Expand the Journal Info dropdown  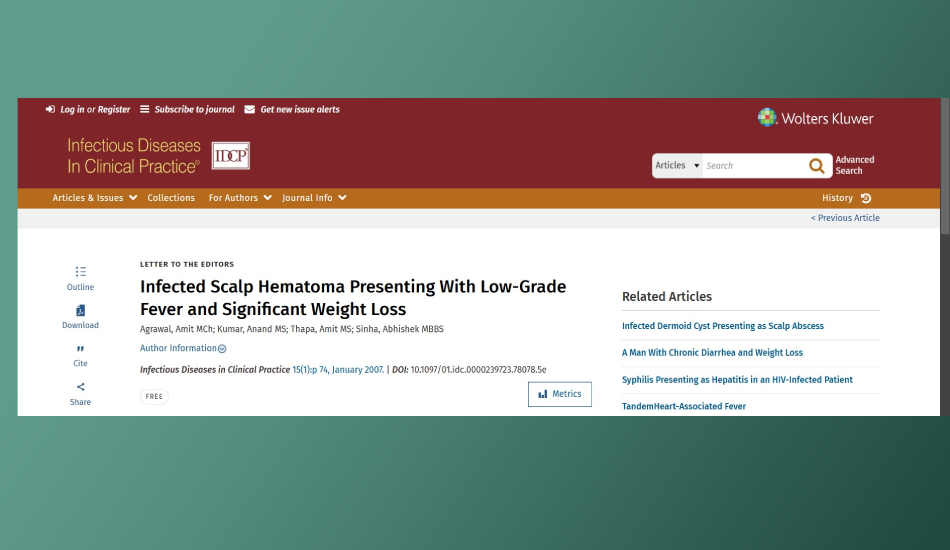click(314, 198)
